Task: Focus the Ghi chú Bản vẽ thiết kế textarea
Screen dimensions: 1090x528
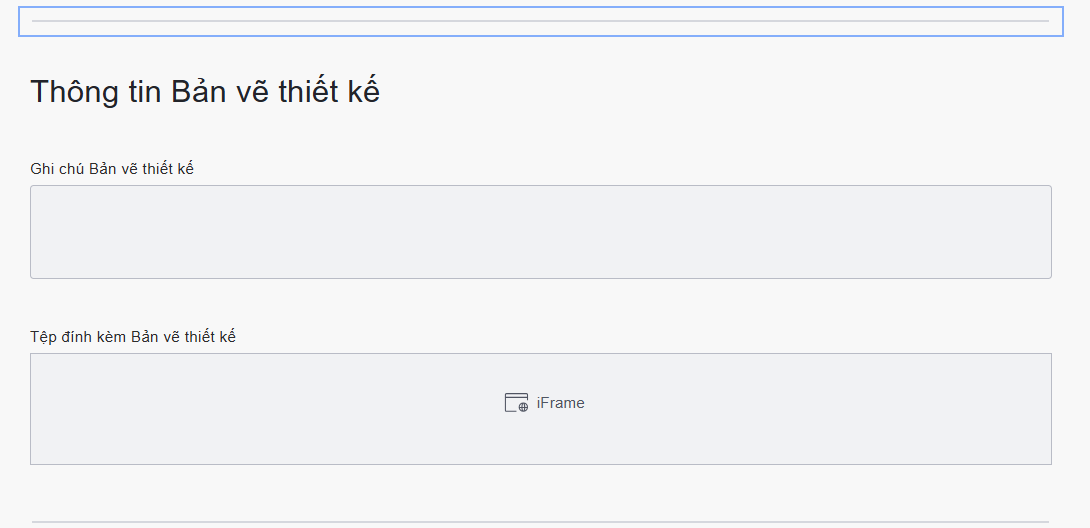Action: click(x=540, y=231)
